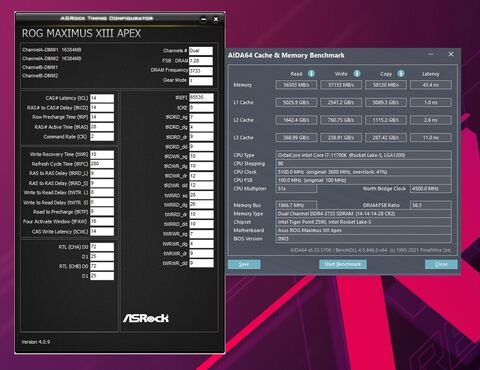Select the tRDRD_dd value field
Viewport: 480px width, 370px height.
pos(201,147)
